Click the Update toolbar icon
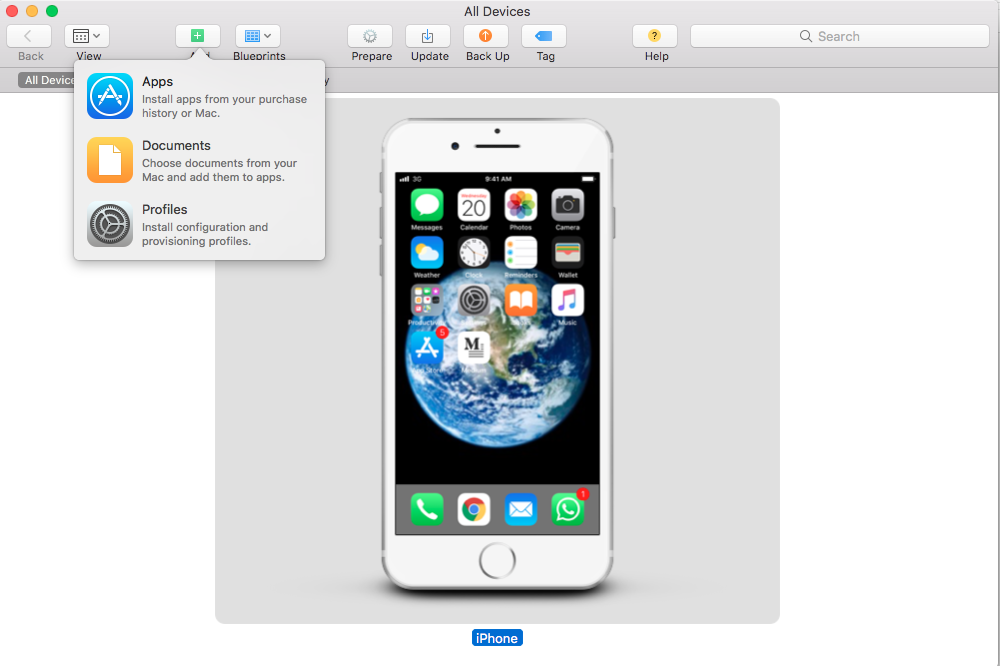 [428, 36]
